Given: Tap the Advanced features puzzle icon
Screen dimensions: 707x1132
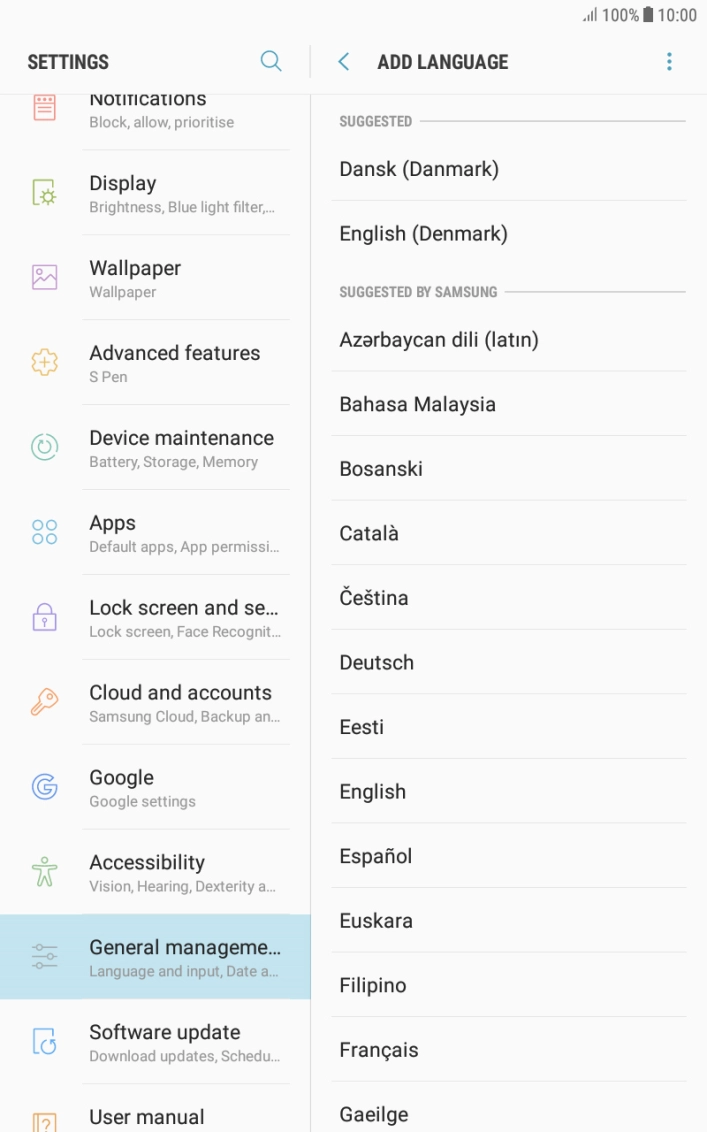Looking at the screenshot, I should 45,363.
